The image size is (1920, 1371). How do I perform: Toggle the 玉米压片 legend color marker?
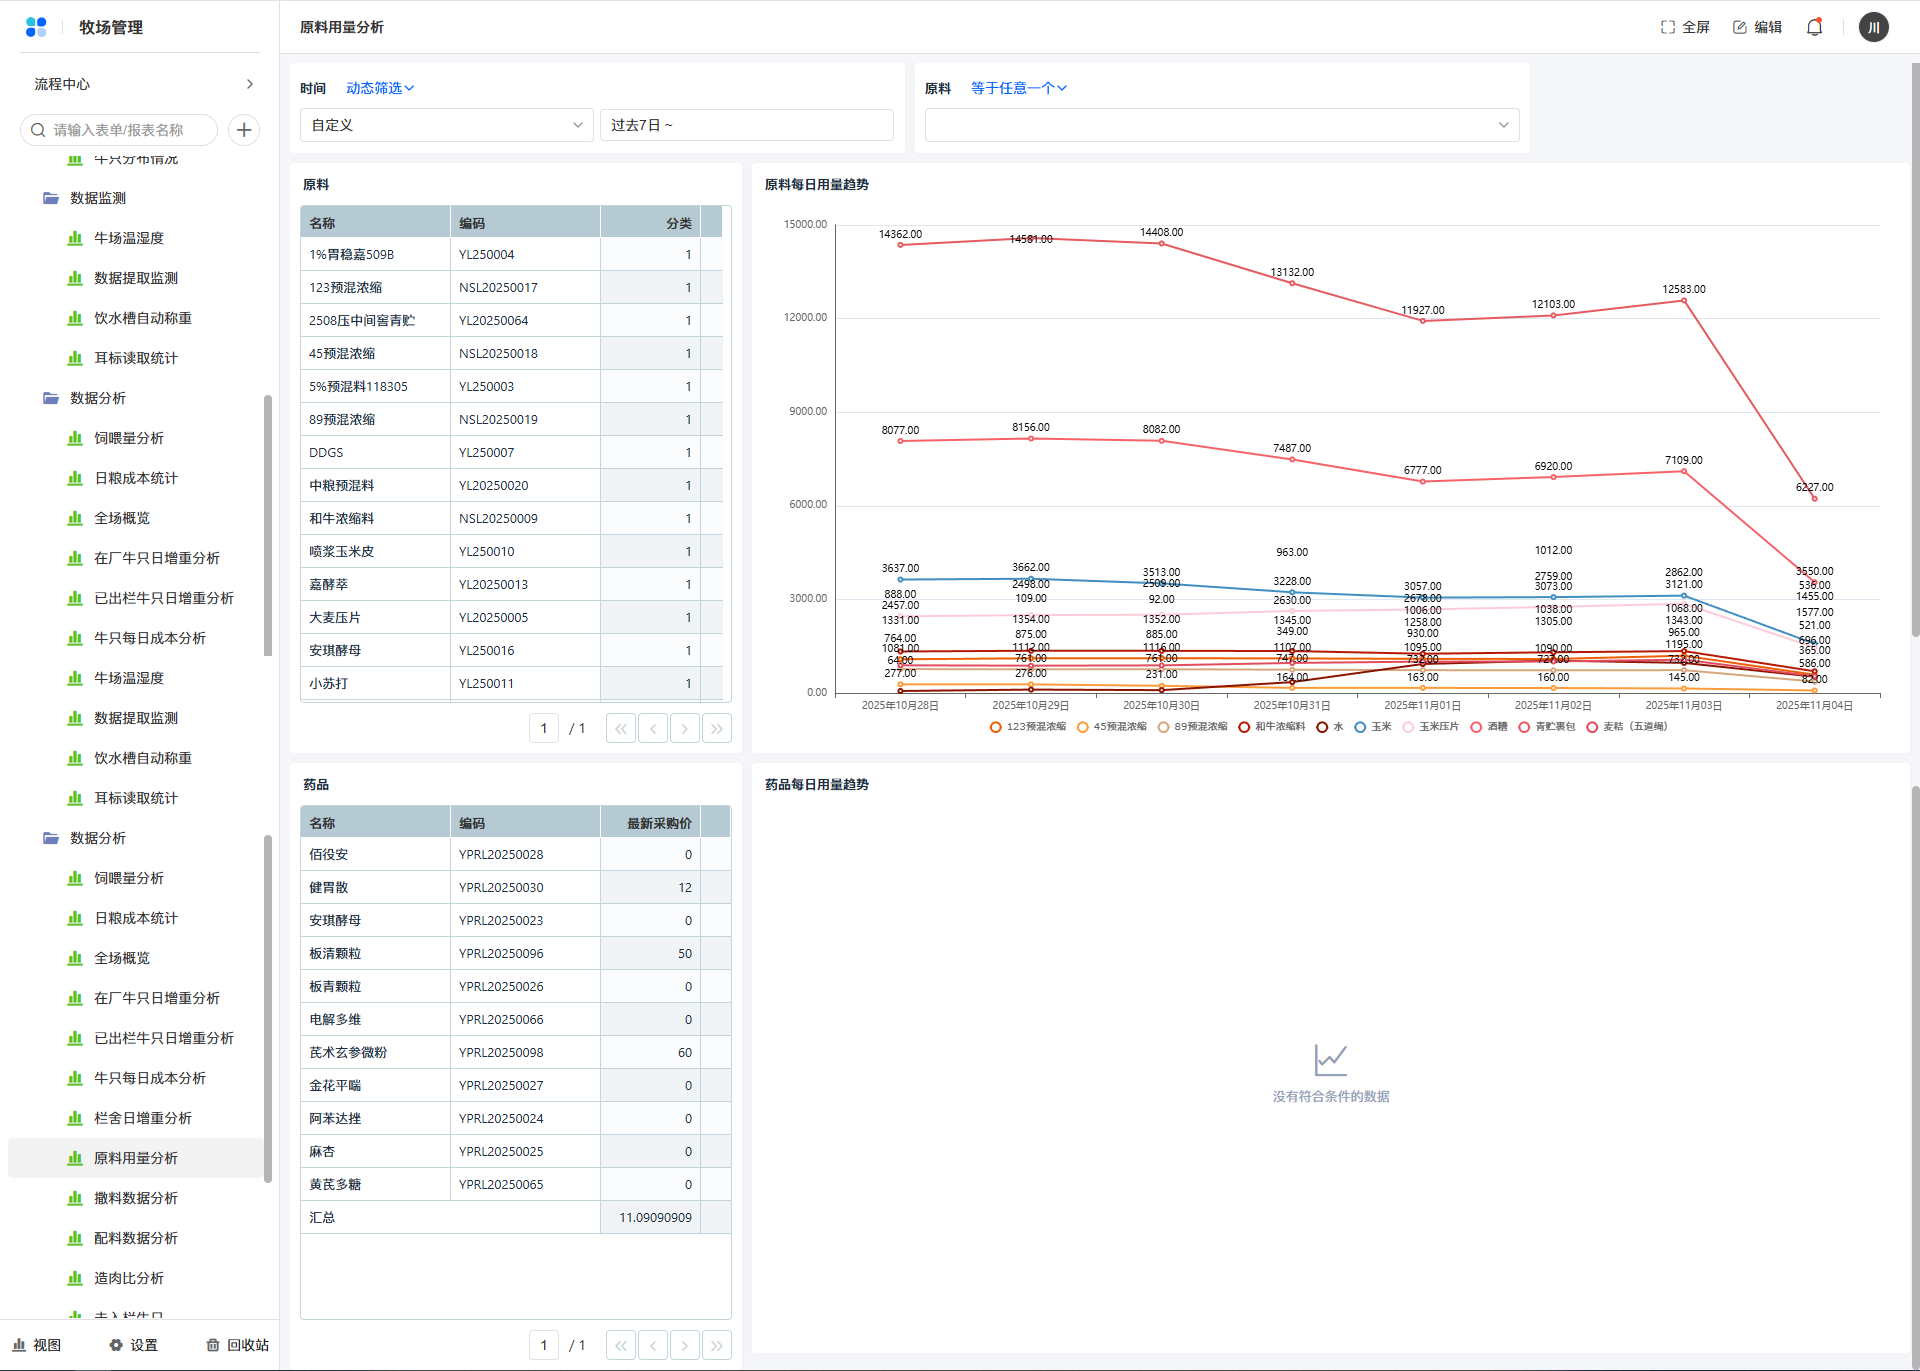pyautogui.click(x=1408, y=727)
